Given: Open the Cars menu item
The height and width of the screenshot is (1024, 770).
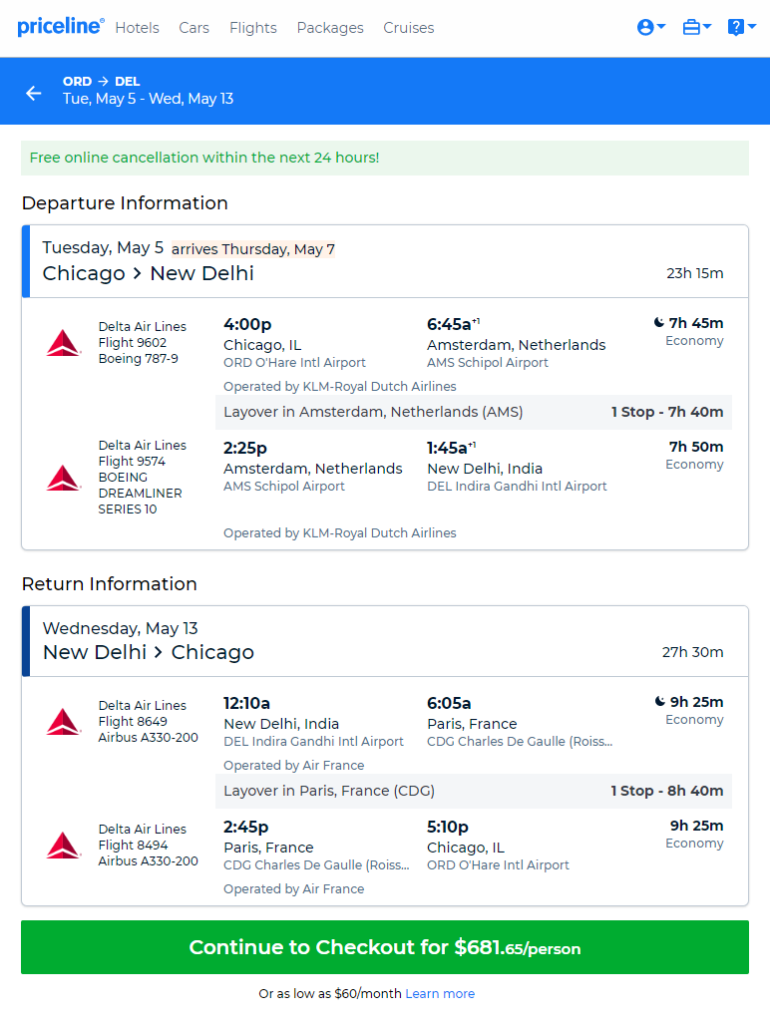Looking at the screenshot, I should pyautogui.click(x=194, y=28).
